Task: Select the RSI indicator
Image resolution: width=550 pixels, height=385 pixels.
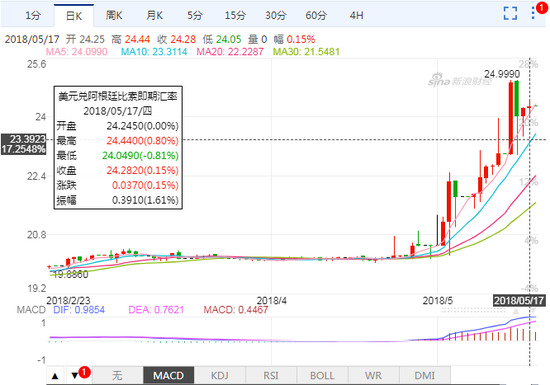Action: [x=271, y=376]
